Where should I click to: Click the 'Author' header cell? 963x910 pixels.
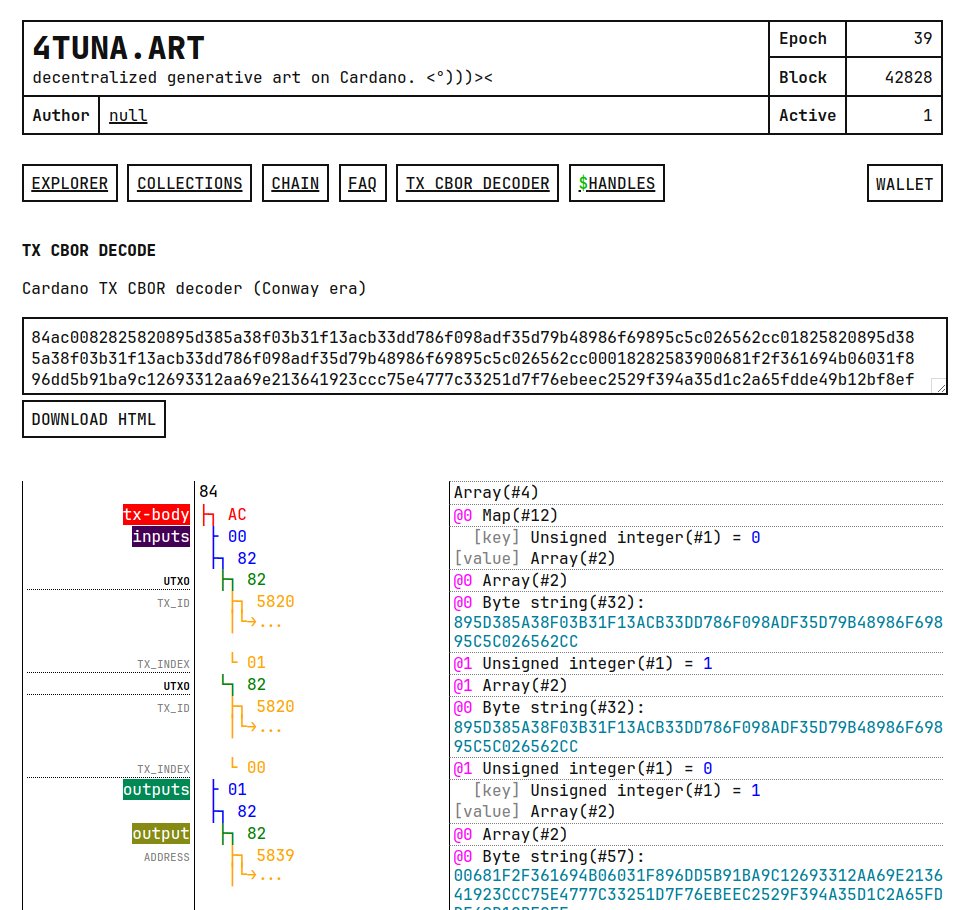click(61, 115)
